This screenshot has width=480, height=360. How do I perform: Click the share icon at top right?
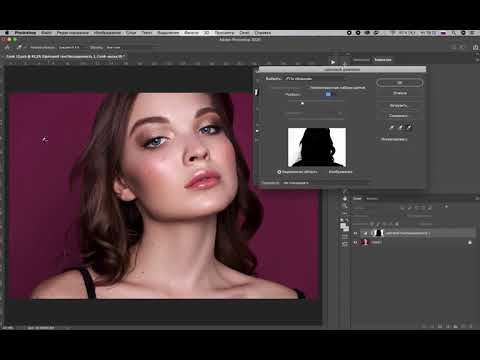475,47
